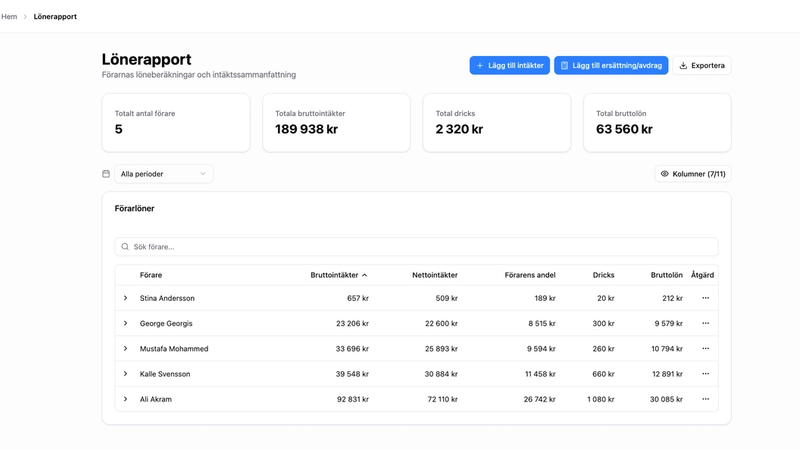This screenshot has width=800, height=450.
Task: Click the Lönerapport breadcrumb item
Action: click(55, 16)
